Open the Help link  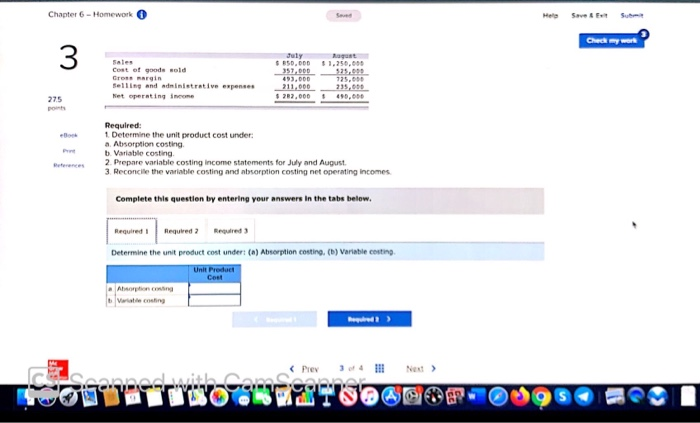tap(550, 16)
